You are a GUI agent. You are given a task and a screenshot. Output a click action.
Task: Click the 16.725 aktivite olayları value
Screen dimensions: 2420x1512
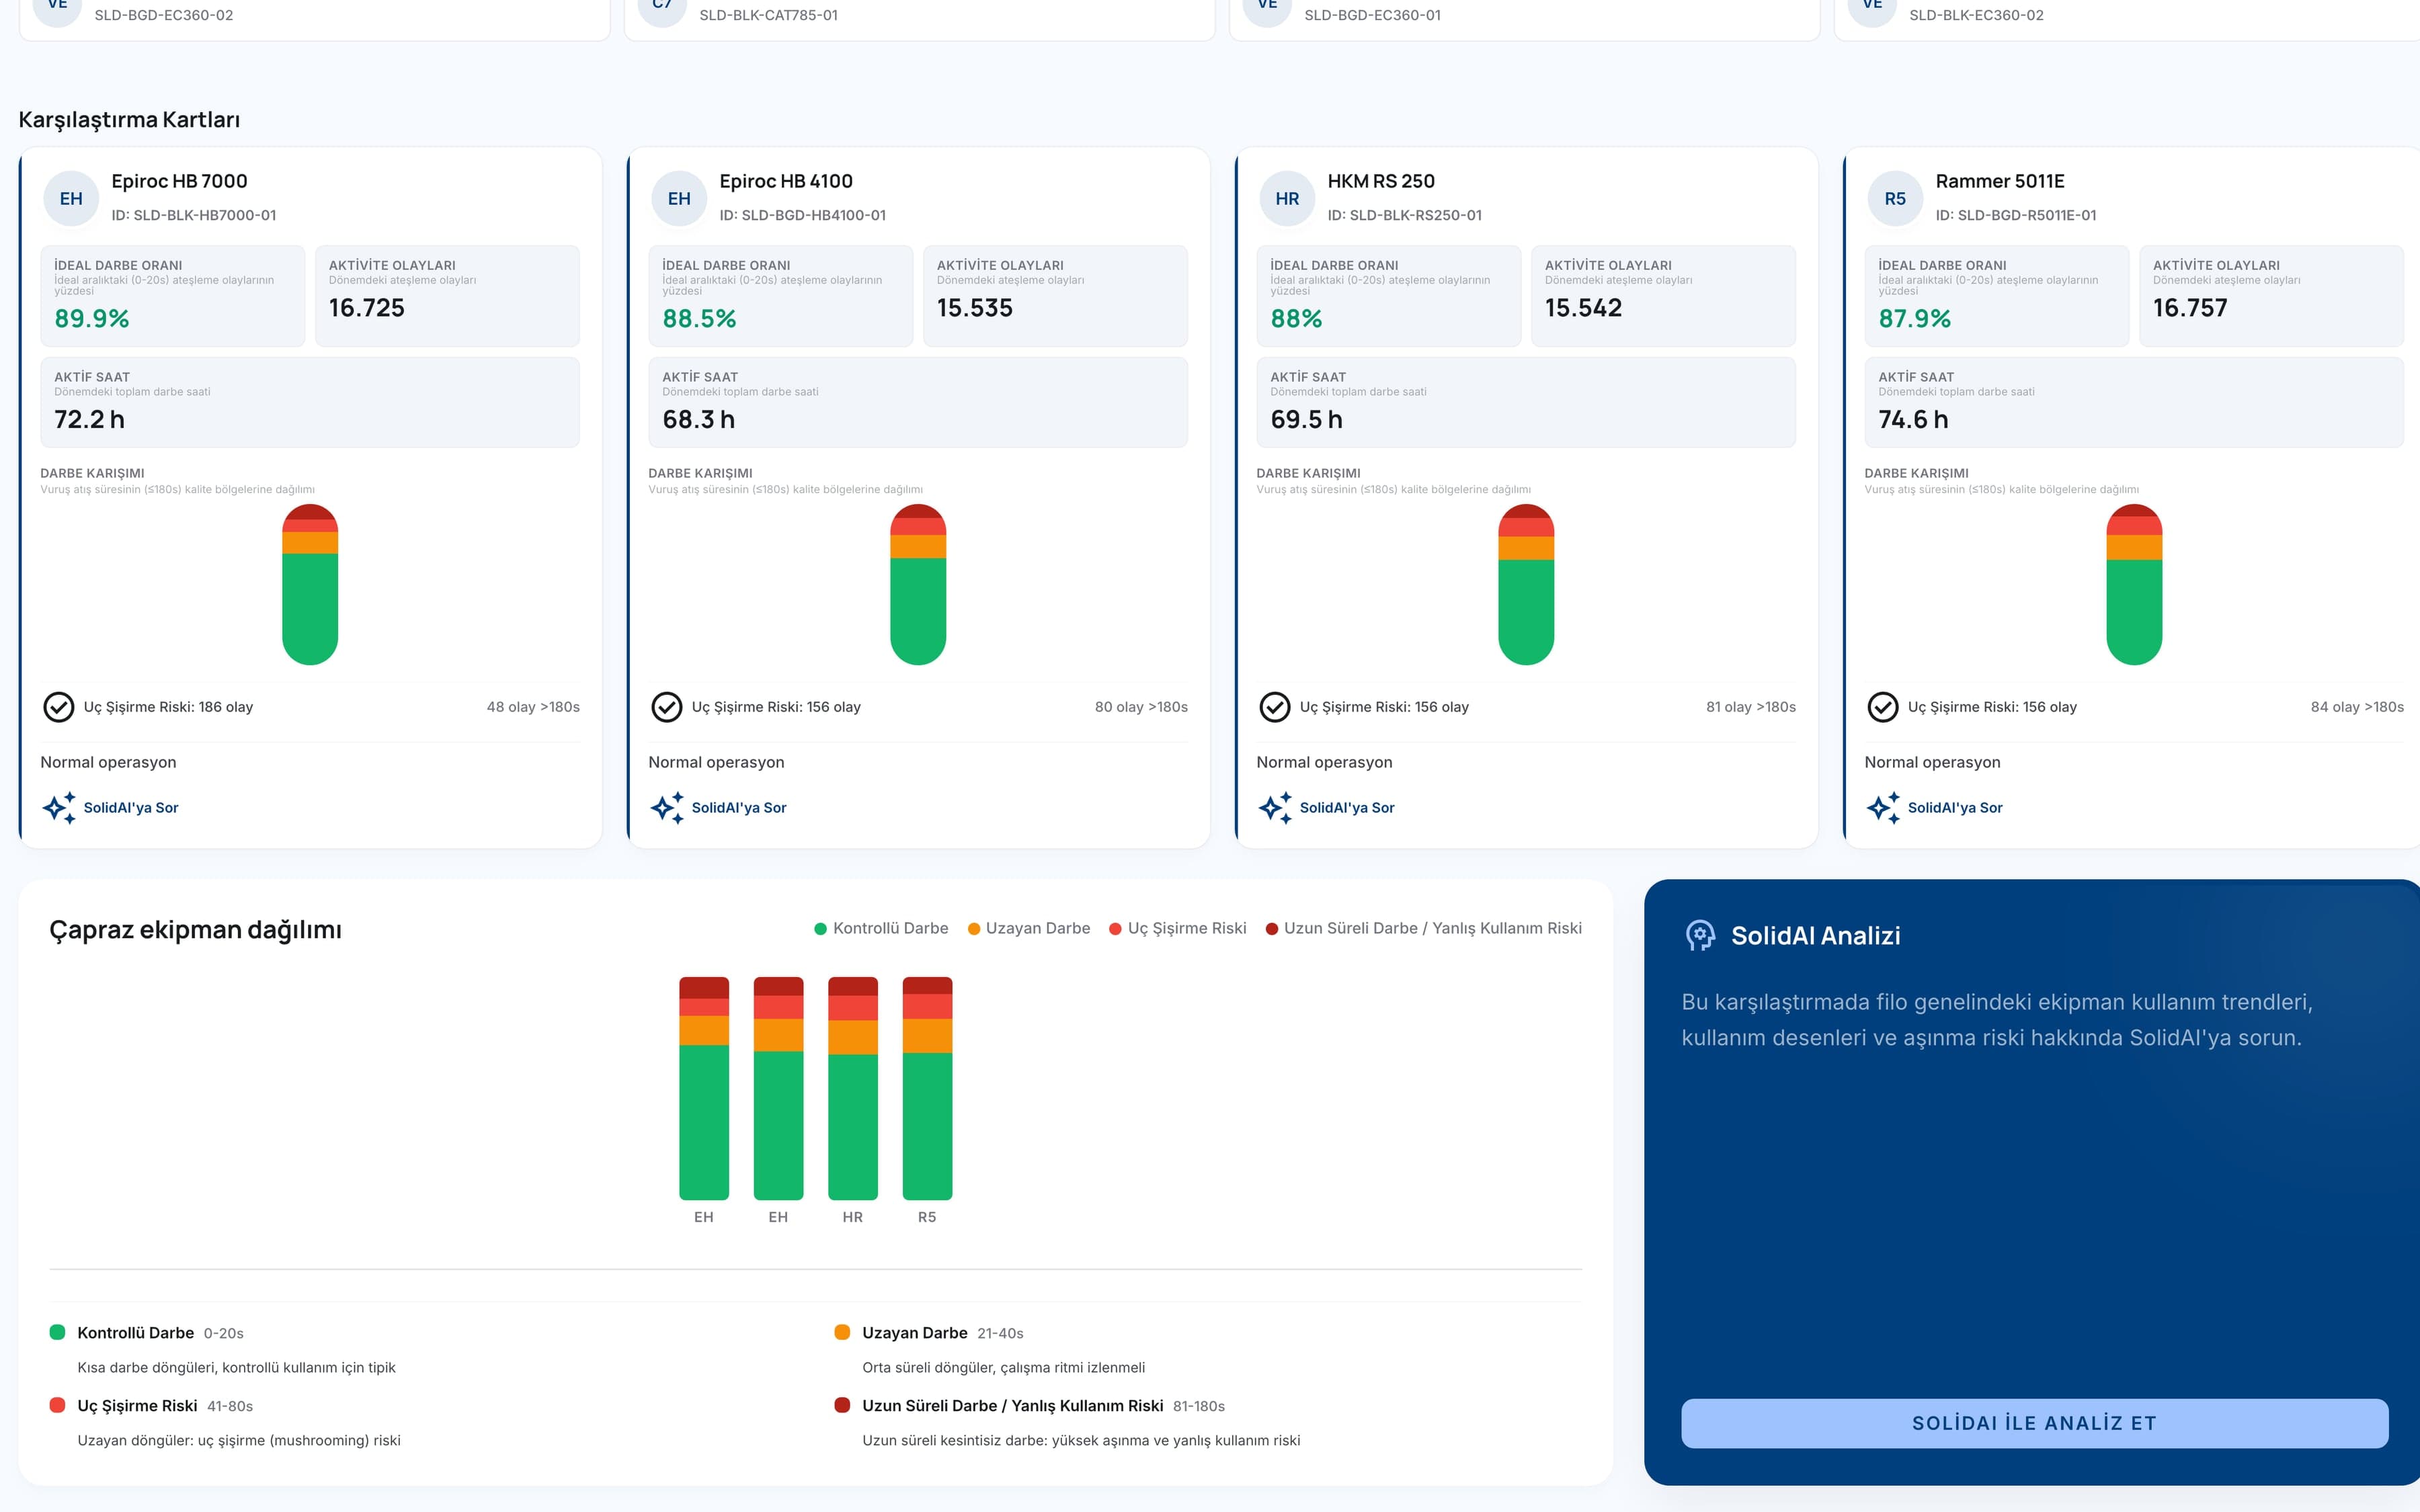coord(367,308)
